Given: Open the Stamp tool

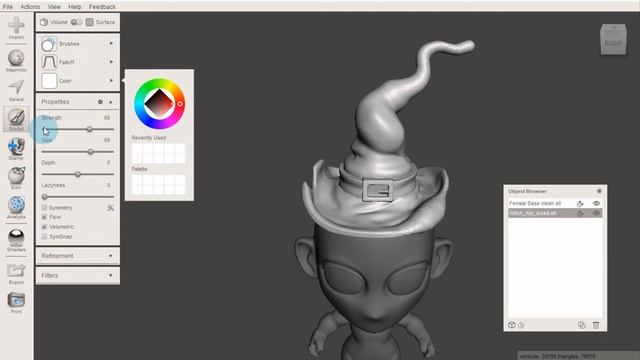Looking at the screenshot, I should point(16,149).
